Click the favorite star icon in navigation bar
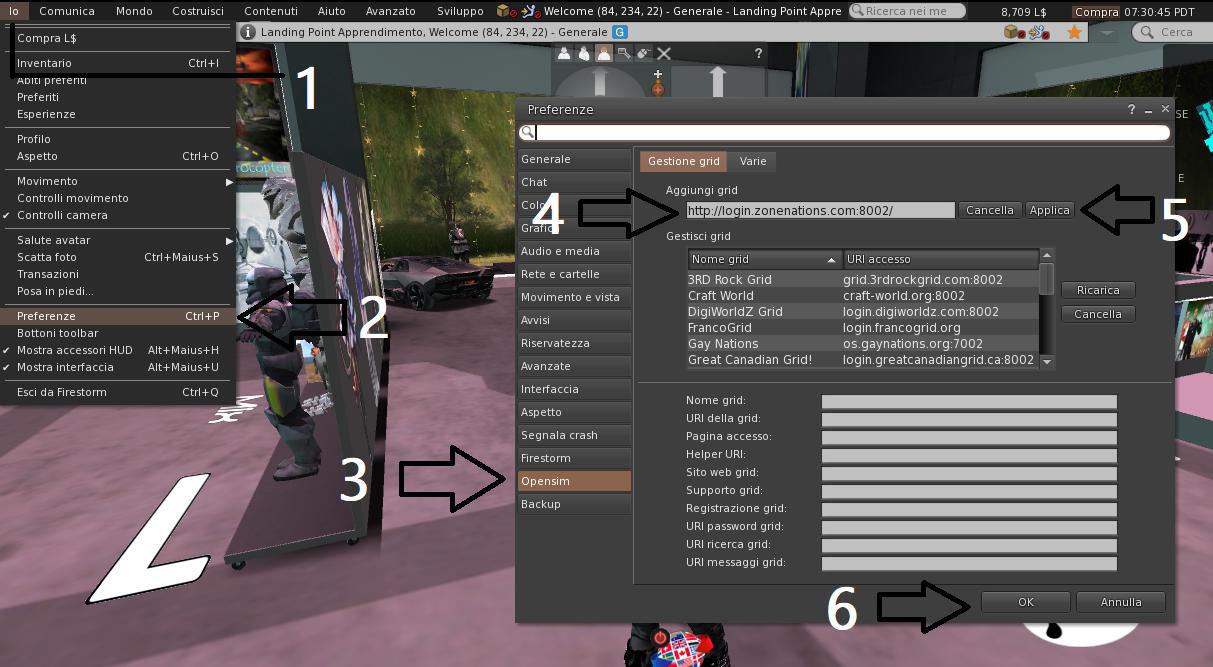1213x667 pixels. (x=1074, y=32)
